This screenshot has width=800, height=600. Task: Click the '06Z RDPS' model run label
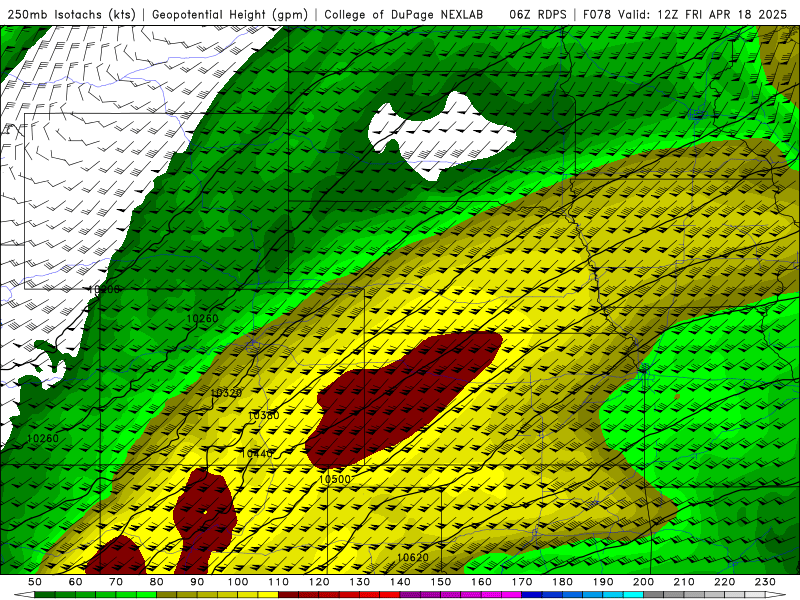pyautogui.click(x=538, y=14)
